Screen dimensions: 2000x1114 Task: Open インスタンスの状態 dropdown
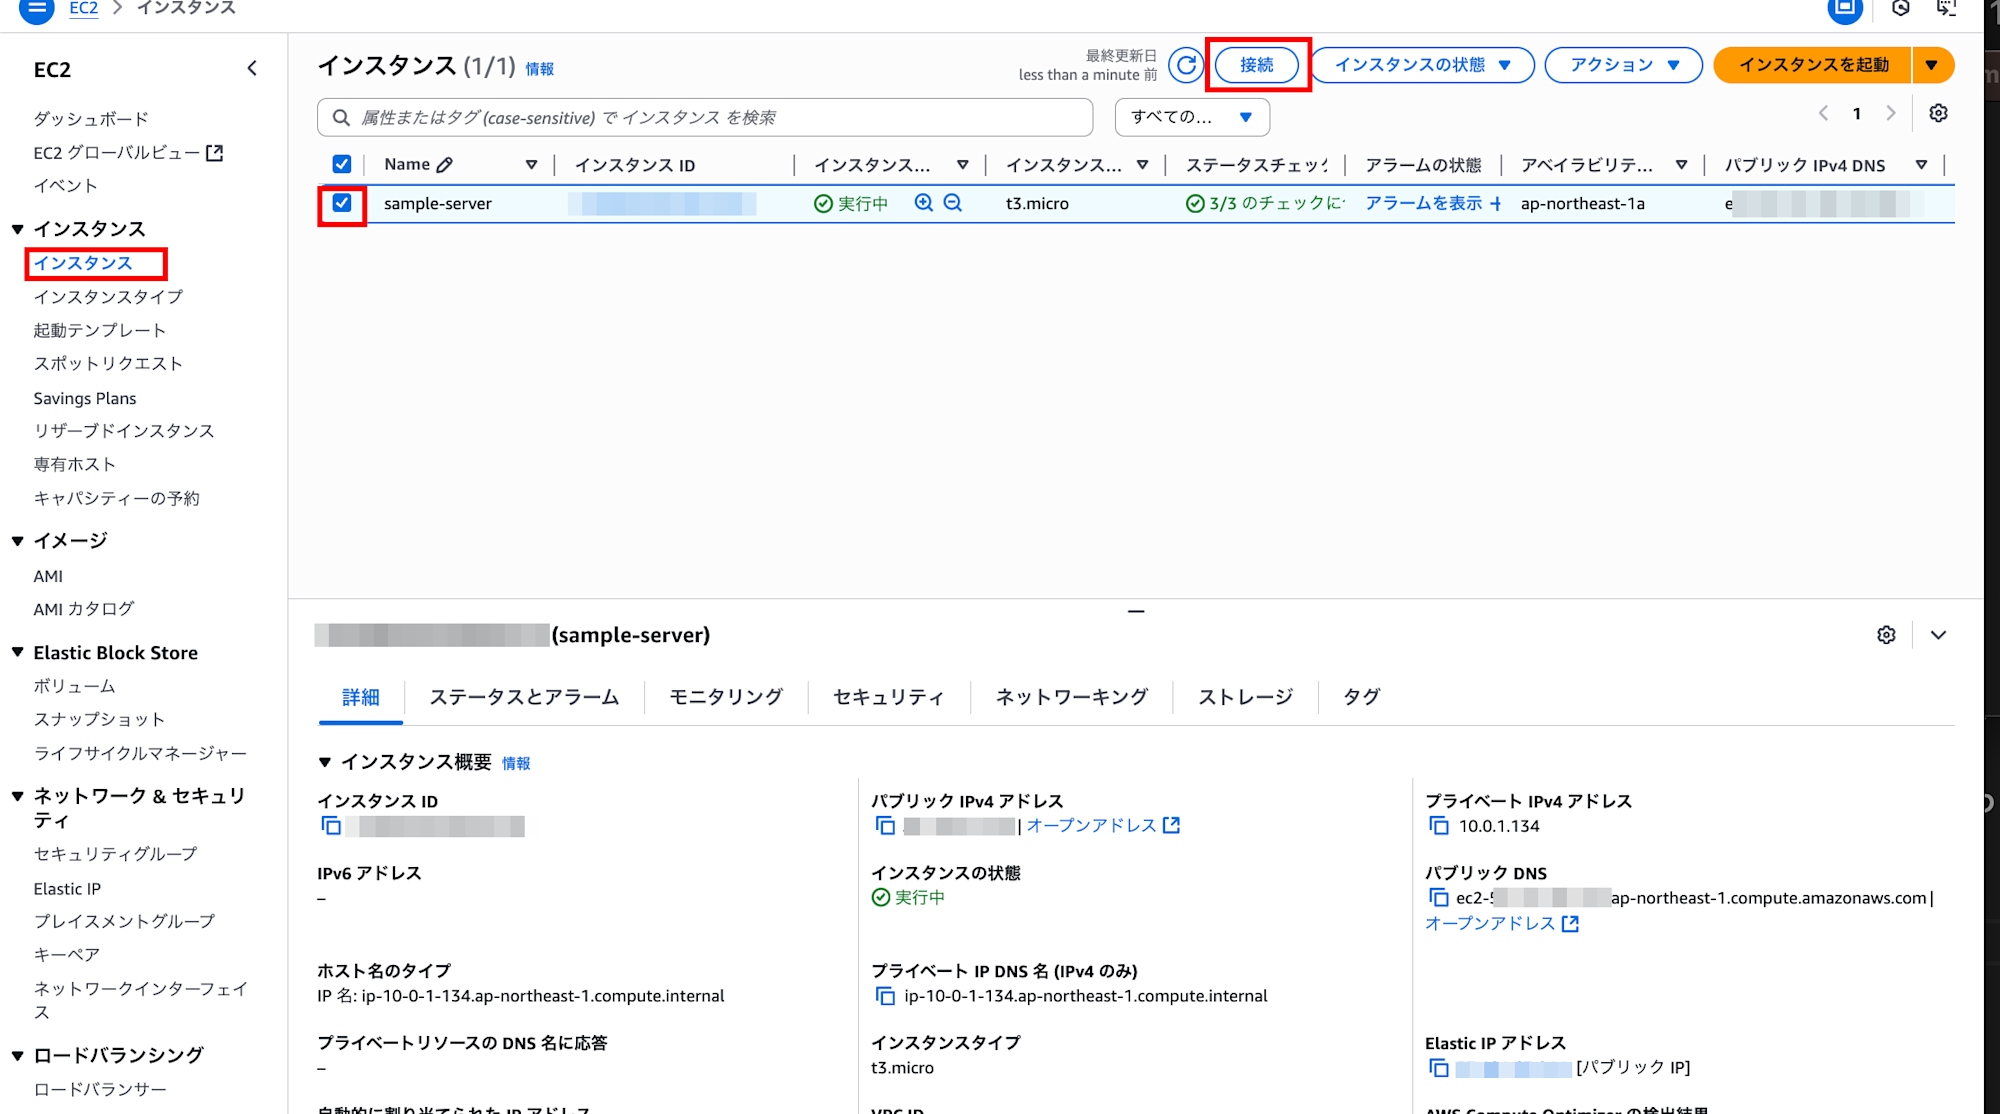point(1422,65)
